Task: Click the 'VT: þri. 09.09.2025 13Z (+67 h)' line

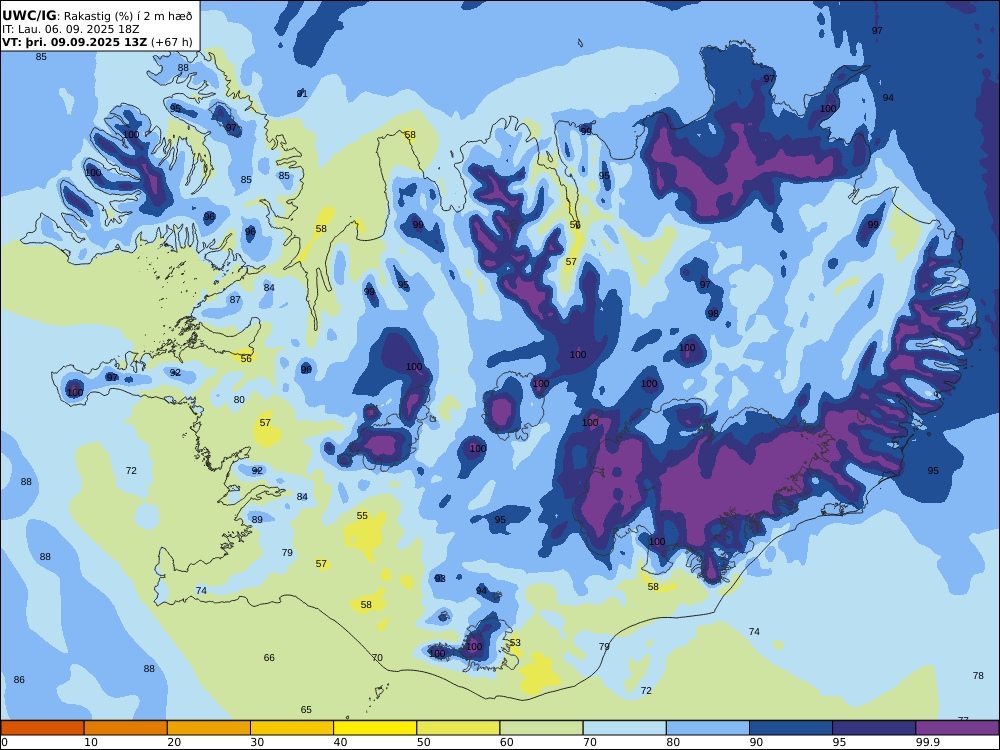Action: click(x=97, y=42)
